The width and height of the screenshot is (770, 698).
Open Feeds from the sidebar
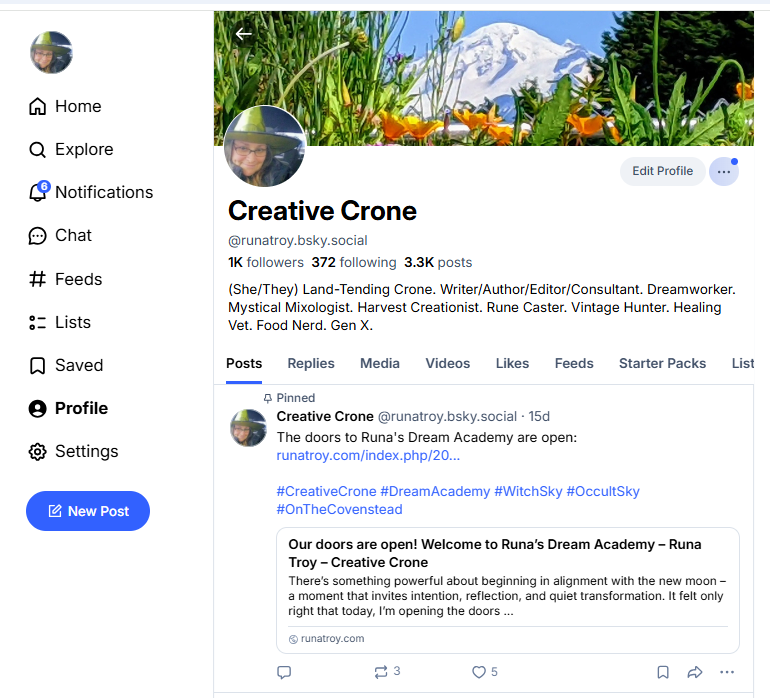tap(66, 279)
